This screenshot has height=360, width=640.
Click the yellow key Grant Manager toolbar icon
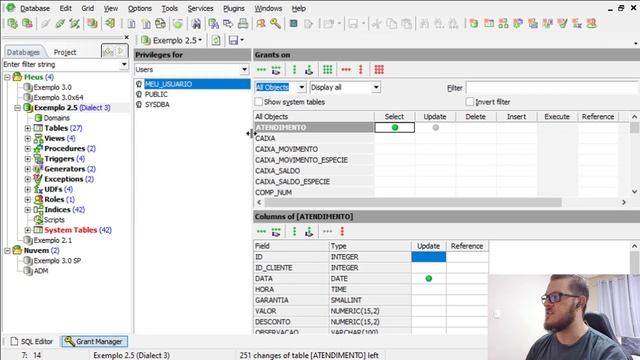(276, 23)
